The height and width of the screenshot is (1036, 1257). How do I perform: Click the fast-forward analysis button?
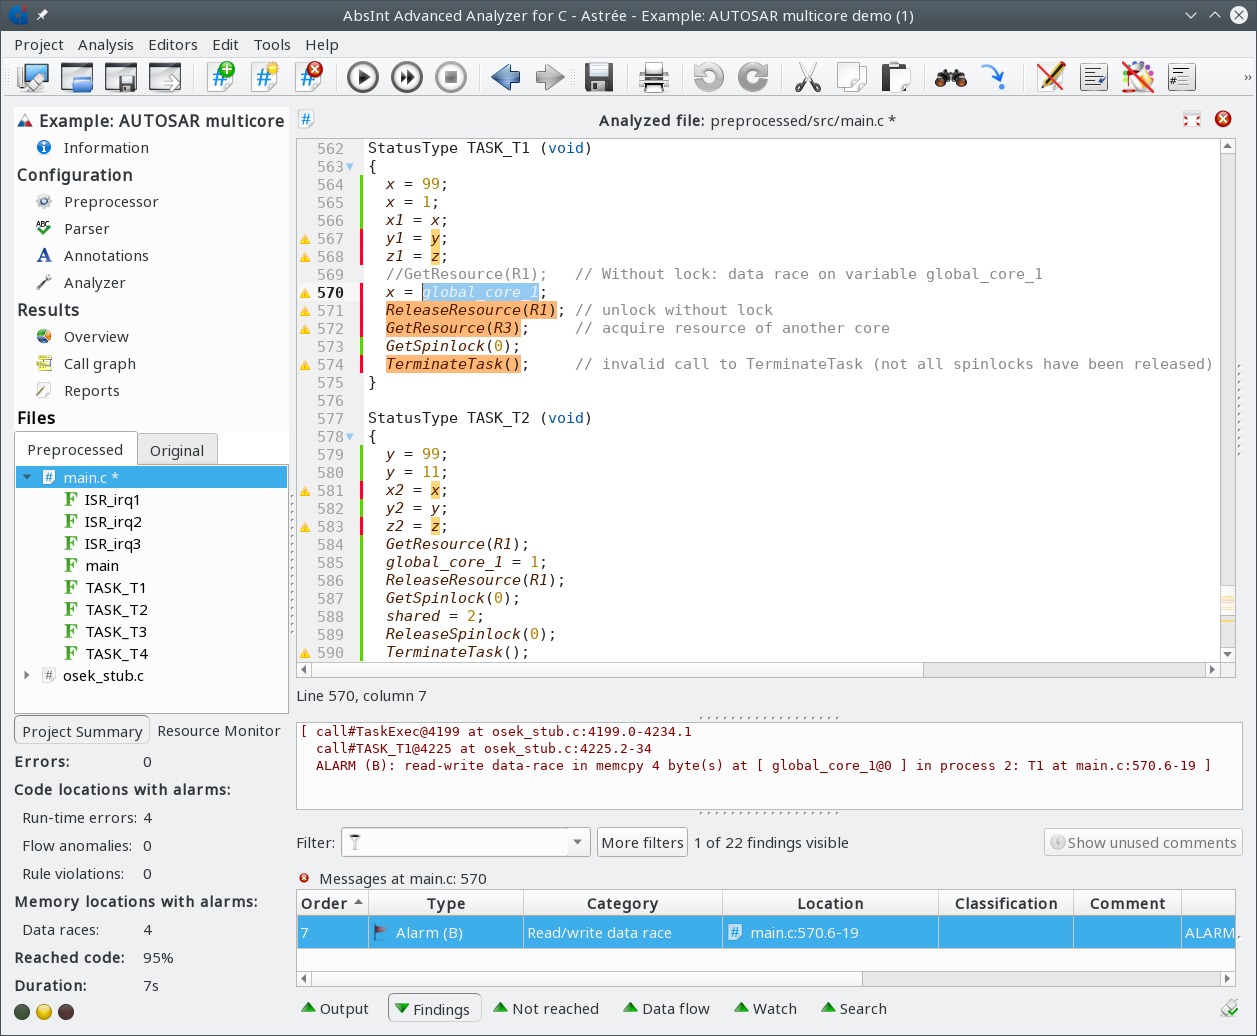click(x=407, y=77)
